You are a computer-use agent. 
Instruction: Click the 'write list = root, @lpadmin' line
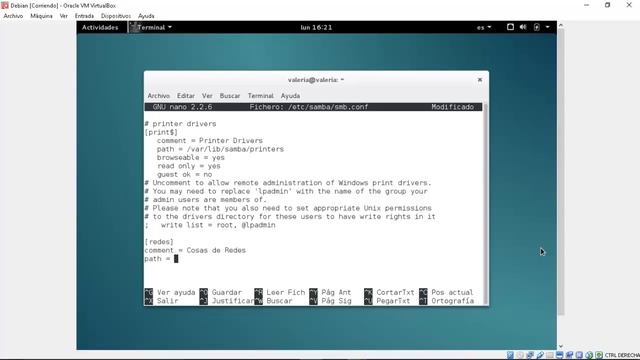point(218,225)
